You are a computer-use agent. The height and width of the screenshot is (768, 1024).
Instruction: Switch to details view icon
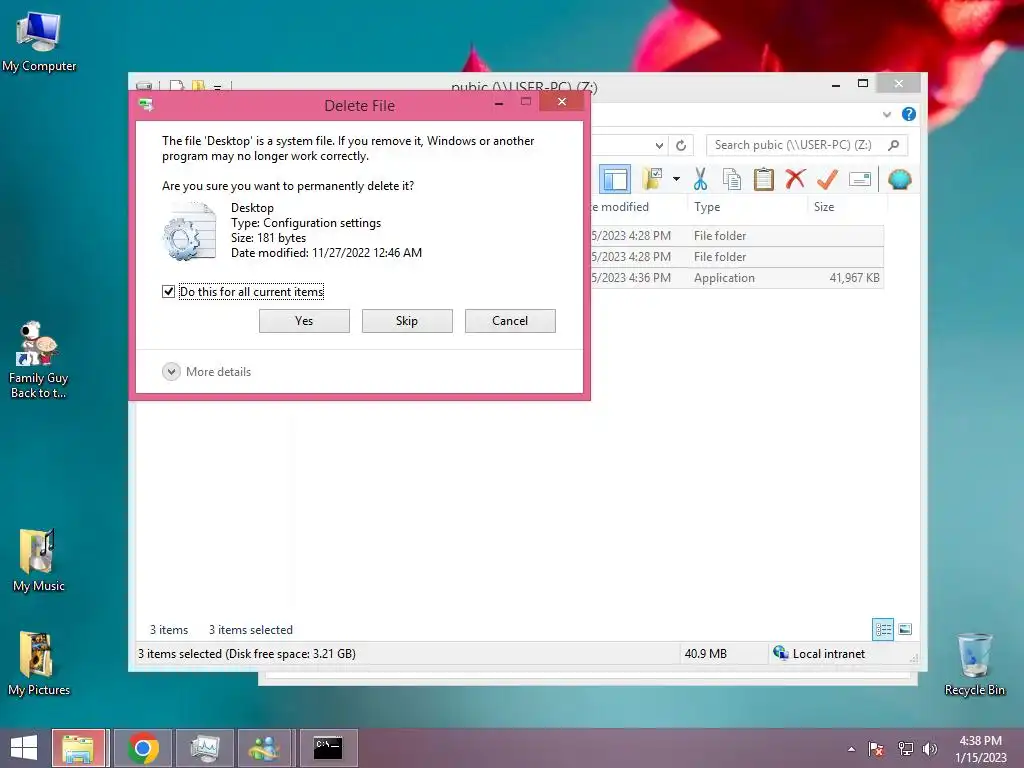coord(883,630)
